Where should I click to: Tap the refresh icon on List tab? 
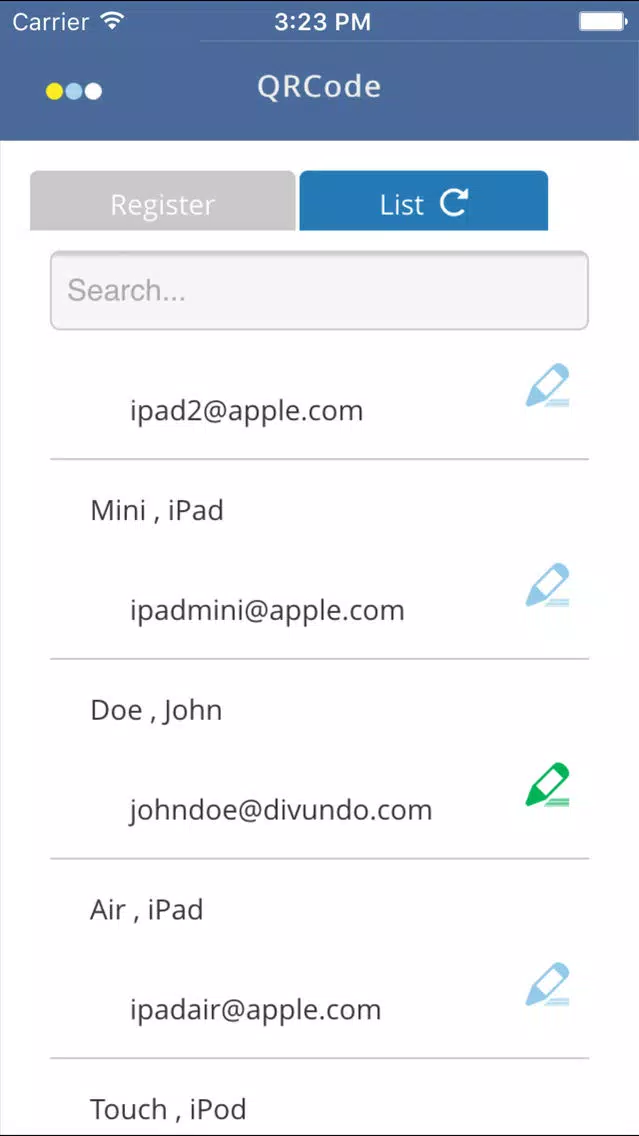[454, 203]
